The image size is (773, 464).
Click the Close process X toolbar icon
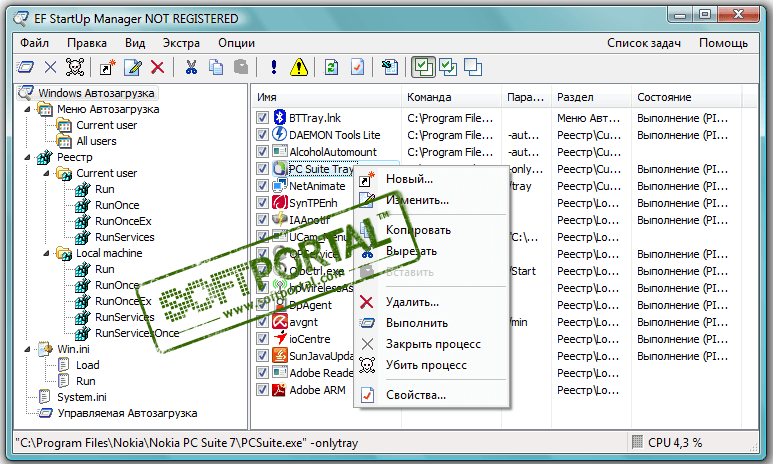tap(50, 67)
